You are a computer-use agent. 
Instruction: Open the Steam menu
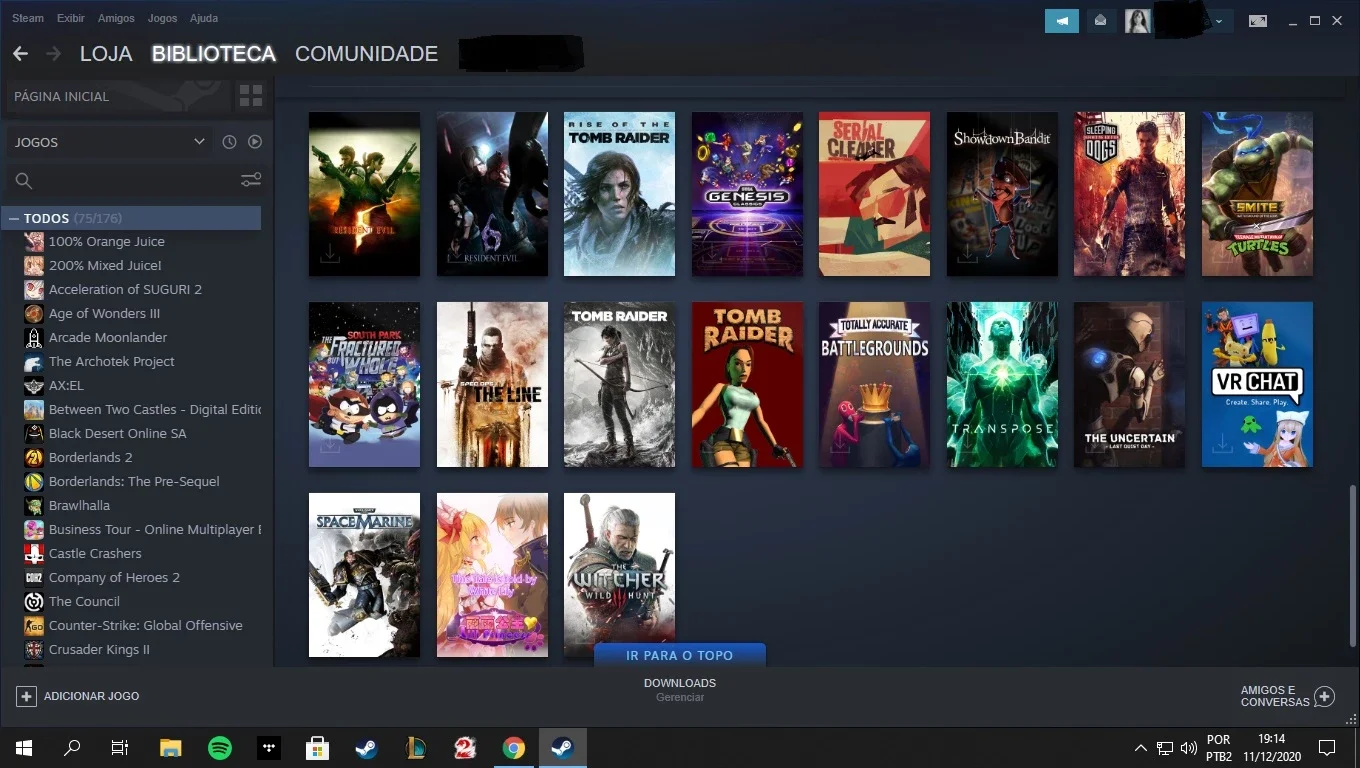[x=28, y=18]
